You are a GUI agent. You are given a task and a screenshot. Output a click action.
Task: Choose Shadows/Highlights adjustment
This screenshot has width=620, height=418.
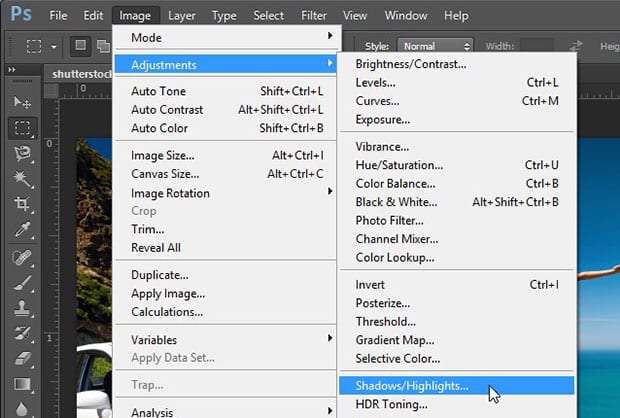(x=456, y=386)
